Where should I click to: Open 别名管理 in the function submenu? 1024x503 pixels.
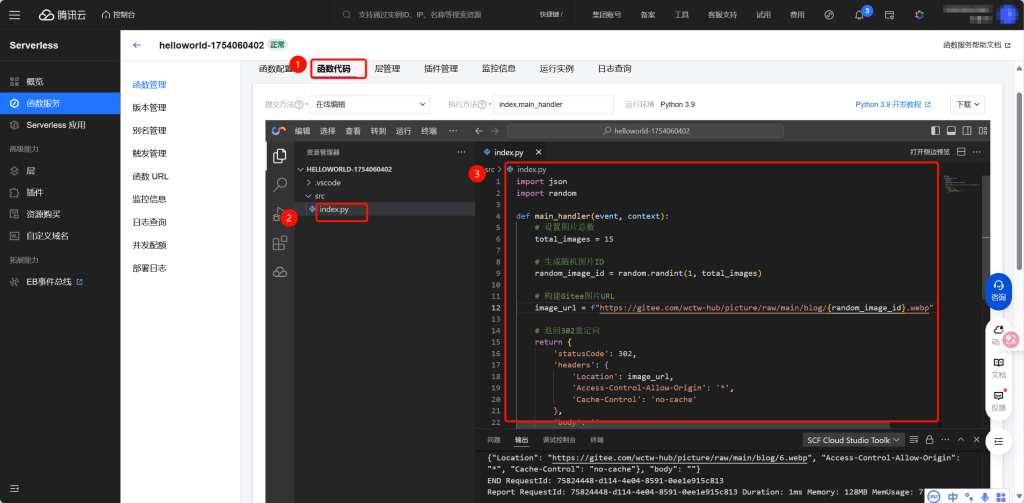tap(149, 131)
